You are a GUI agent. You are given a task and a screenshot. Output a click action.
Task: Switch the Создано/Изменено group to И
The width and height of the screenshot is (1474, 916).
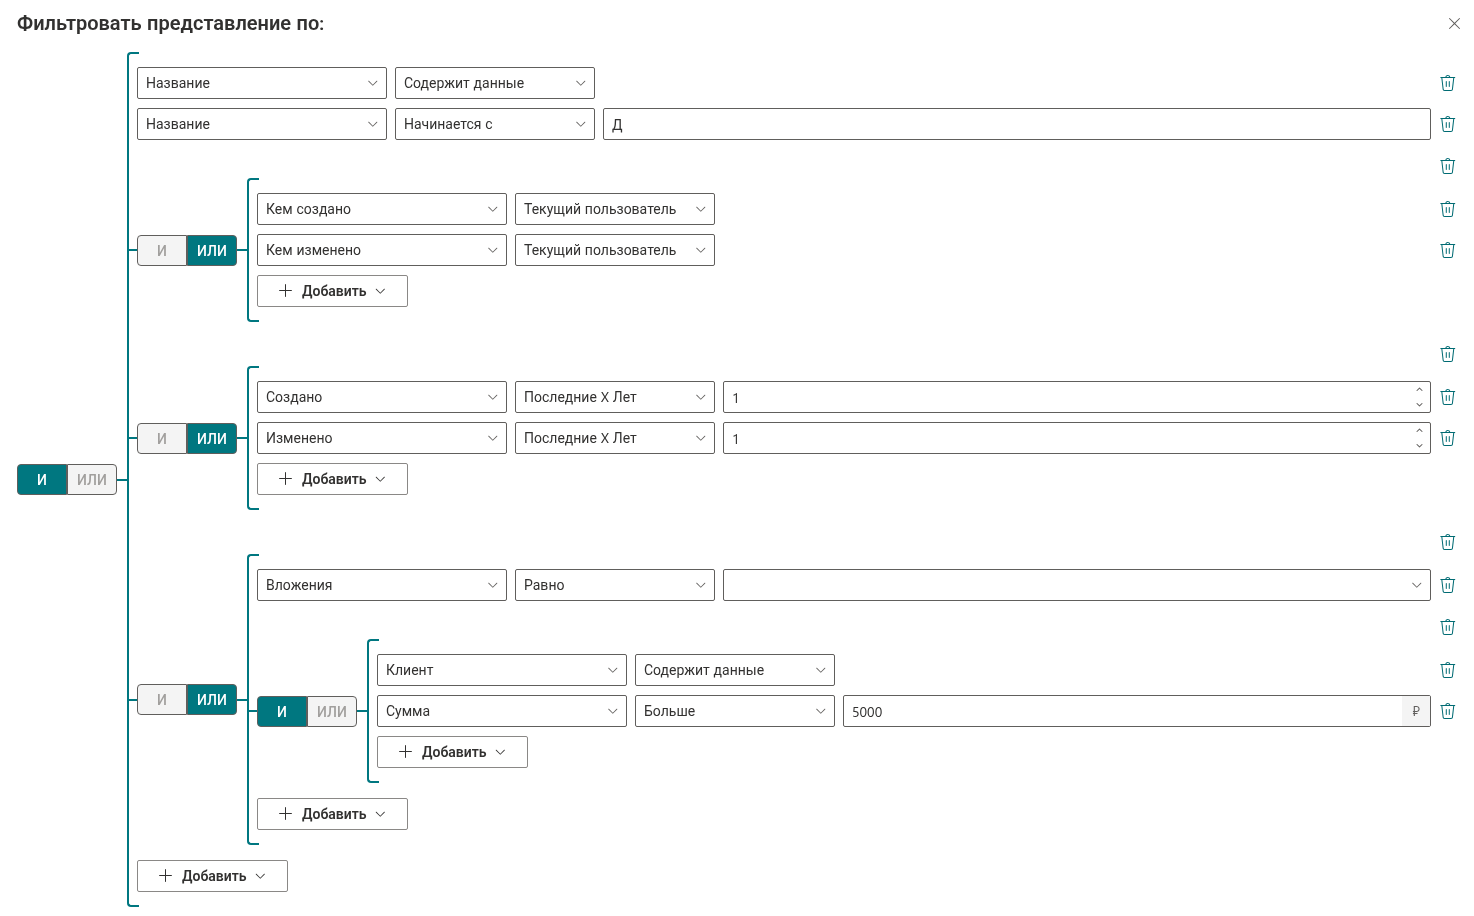click(162, 439)
